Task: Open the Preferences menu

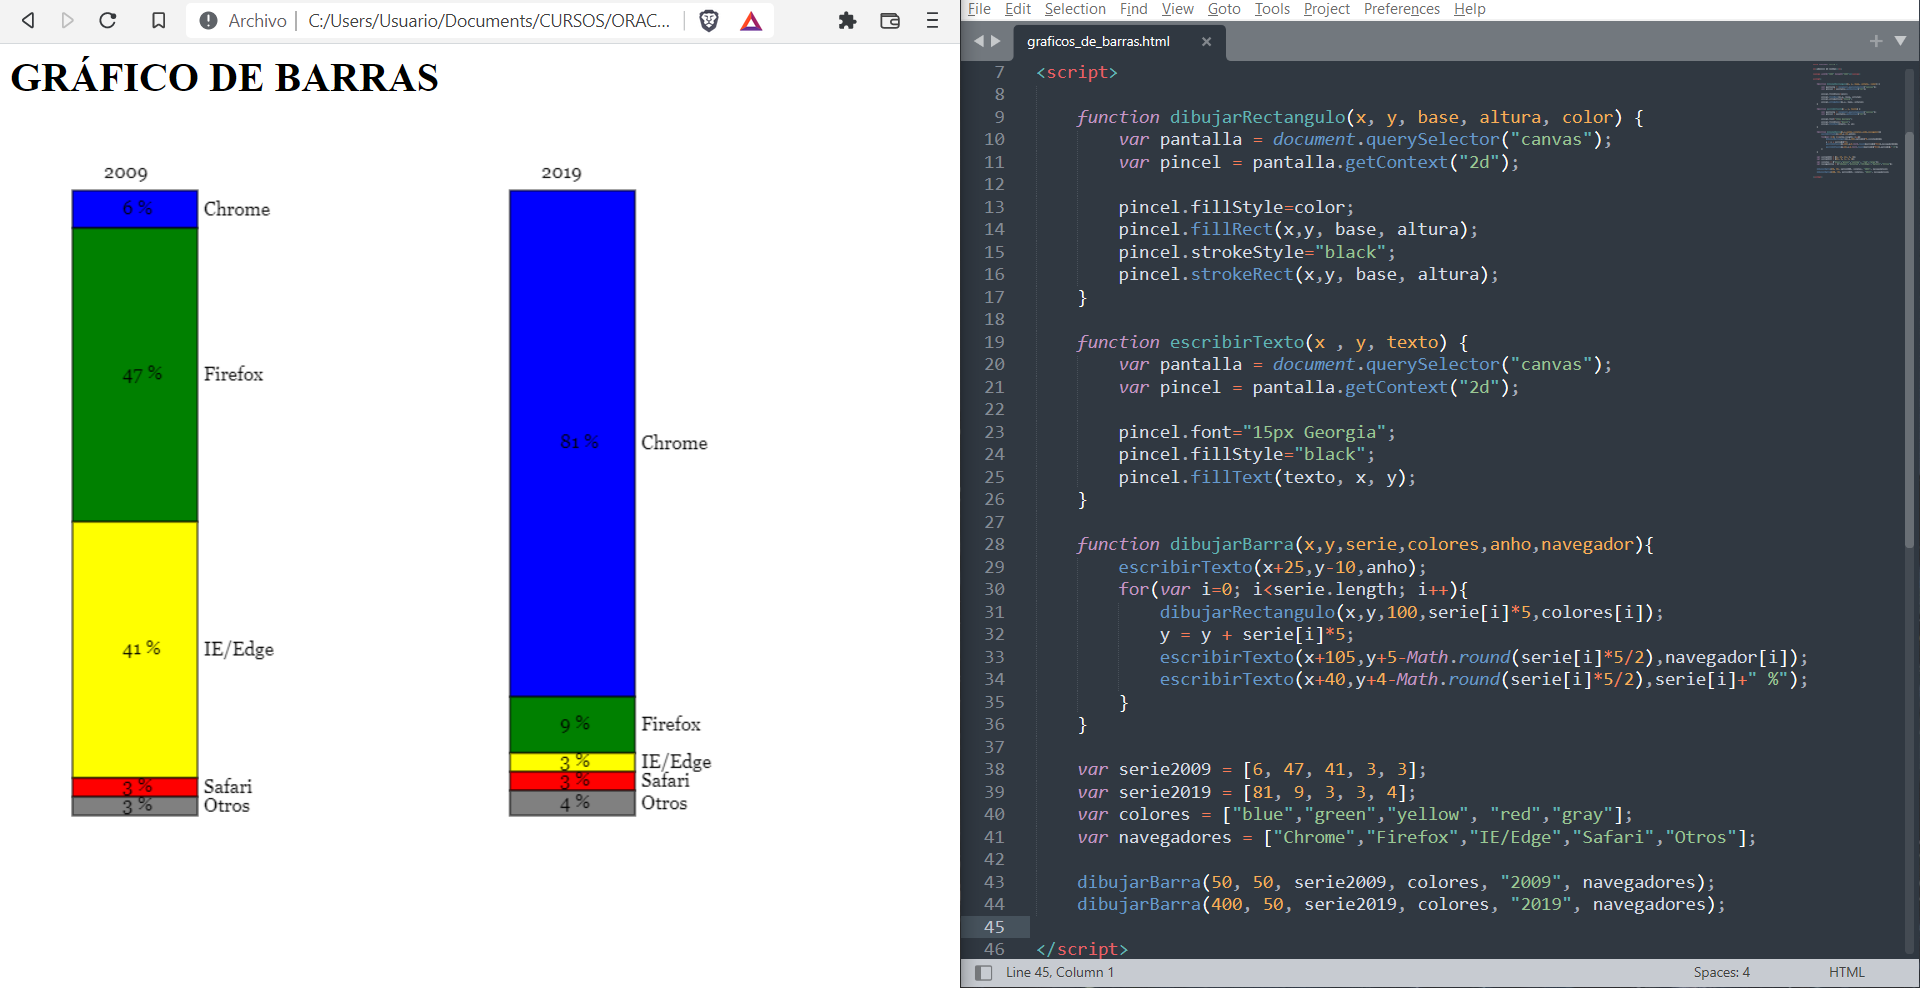Action: (x=1402, y=9)
